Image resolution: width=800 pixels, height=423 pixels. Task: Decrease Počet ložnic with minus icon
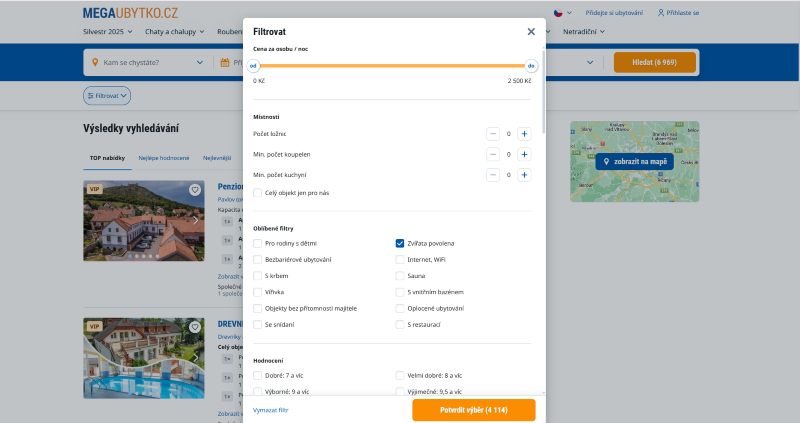coord(492,134)
